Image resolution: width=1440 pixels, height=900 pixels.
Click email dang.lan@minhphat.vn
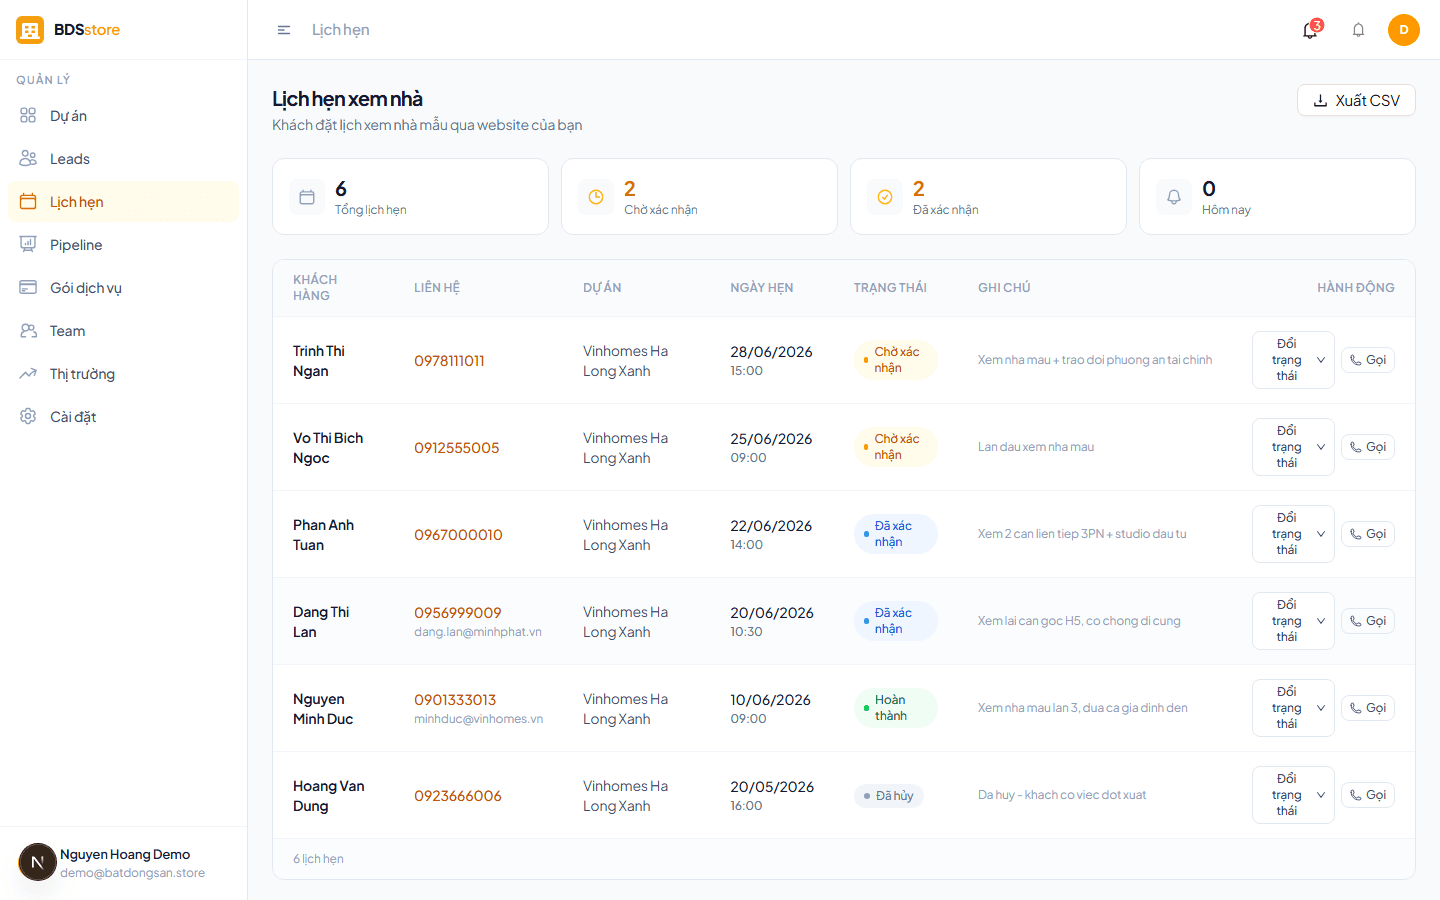tap(478, 632)
